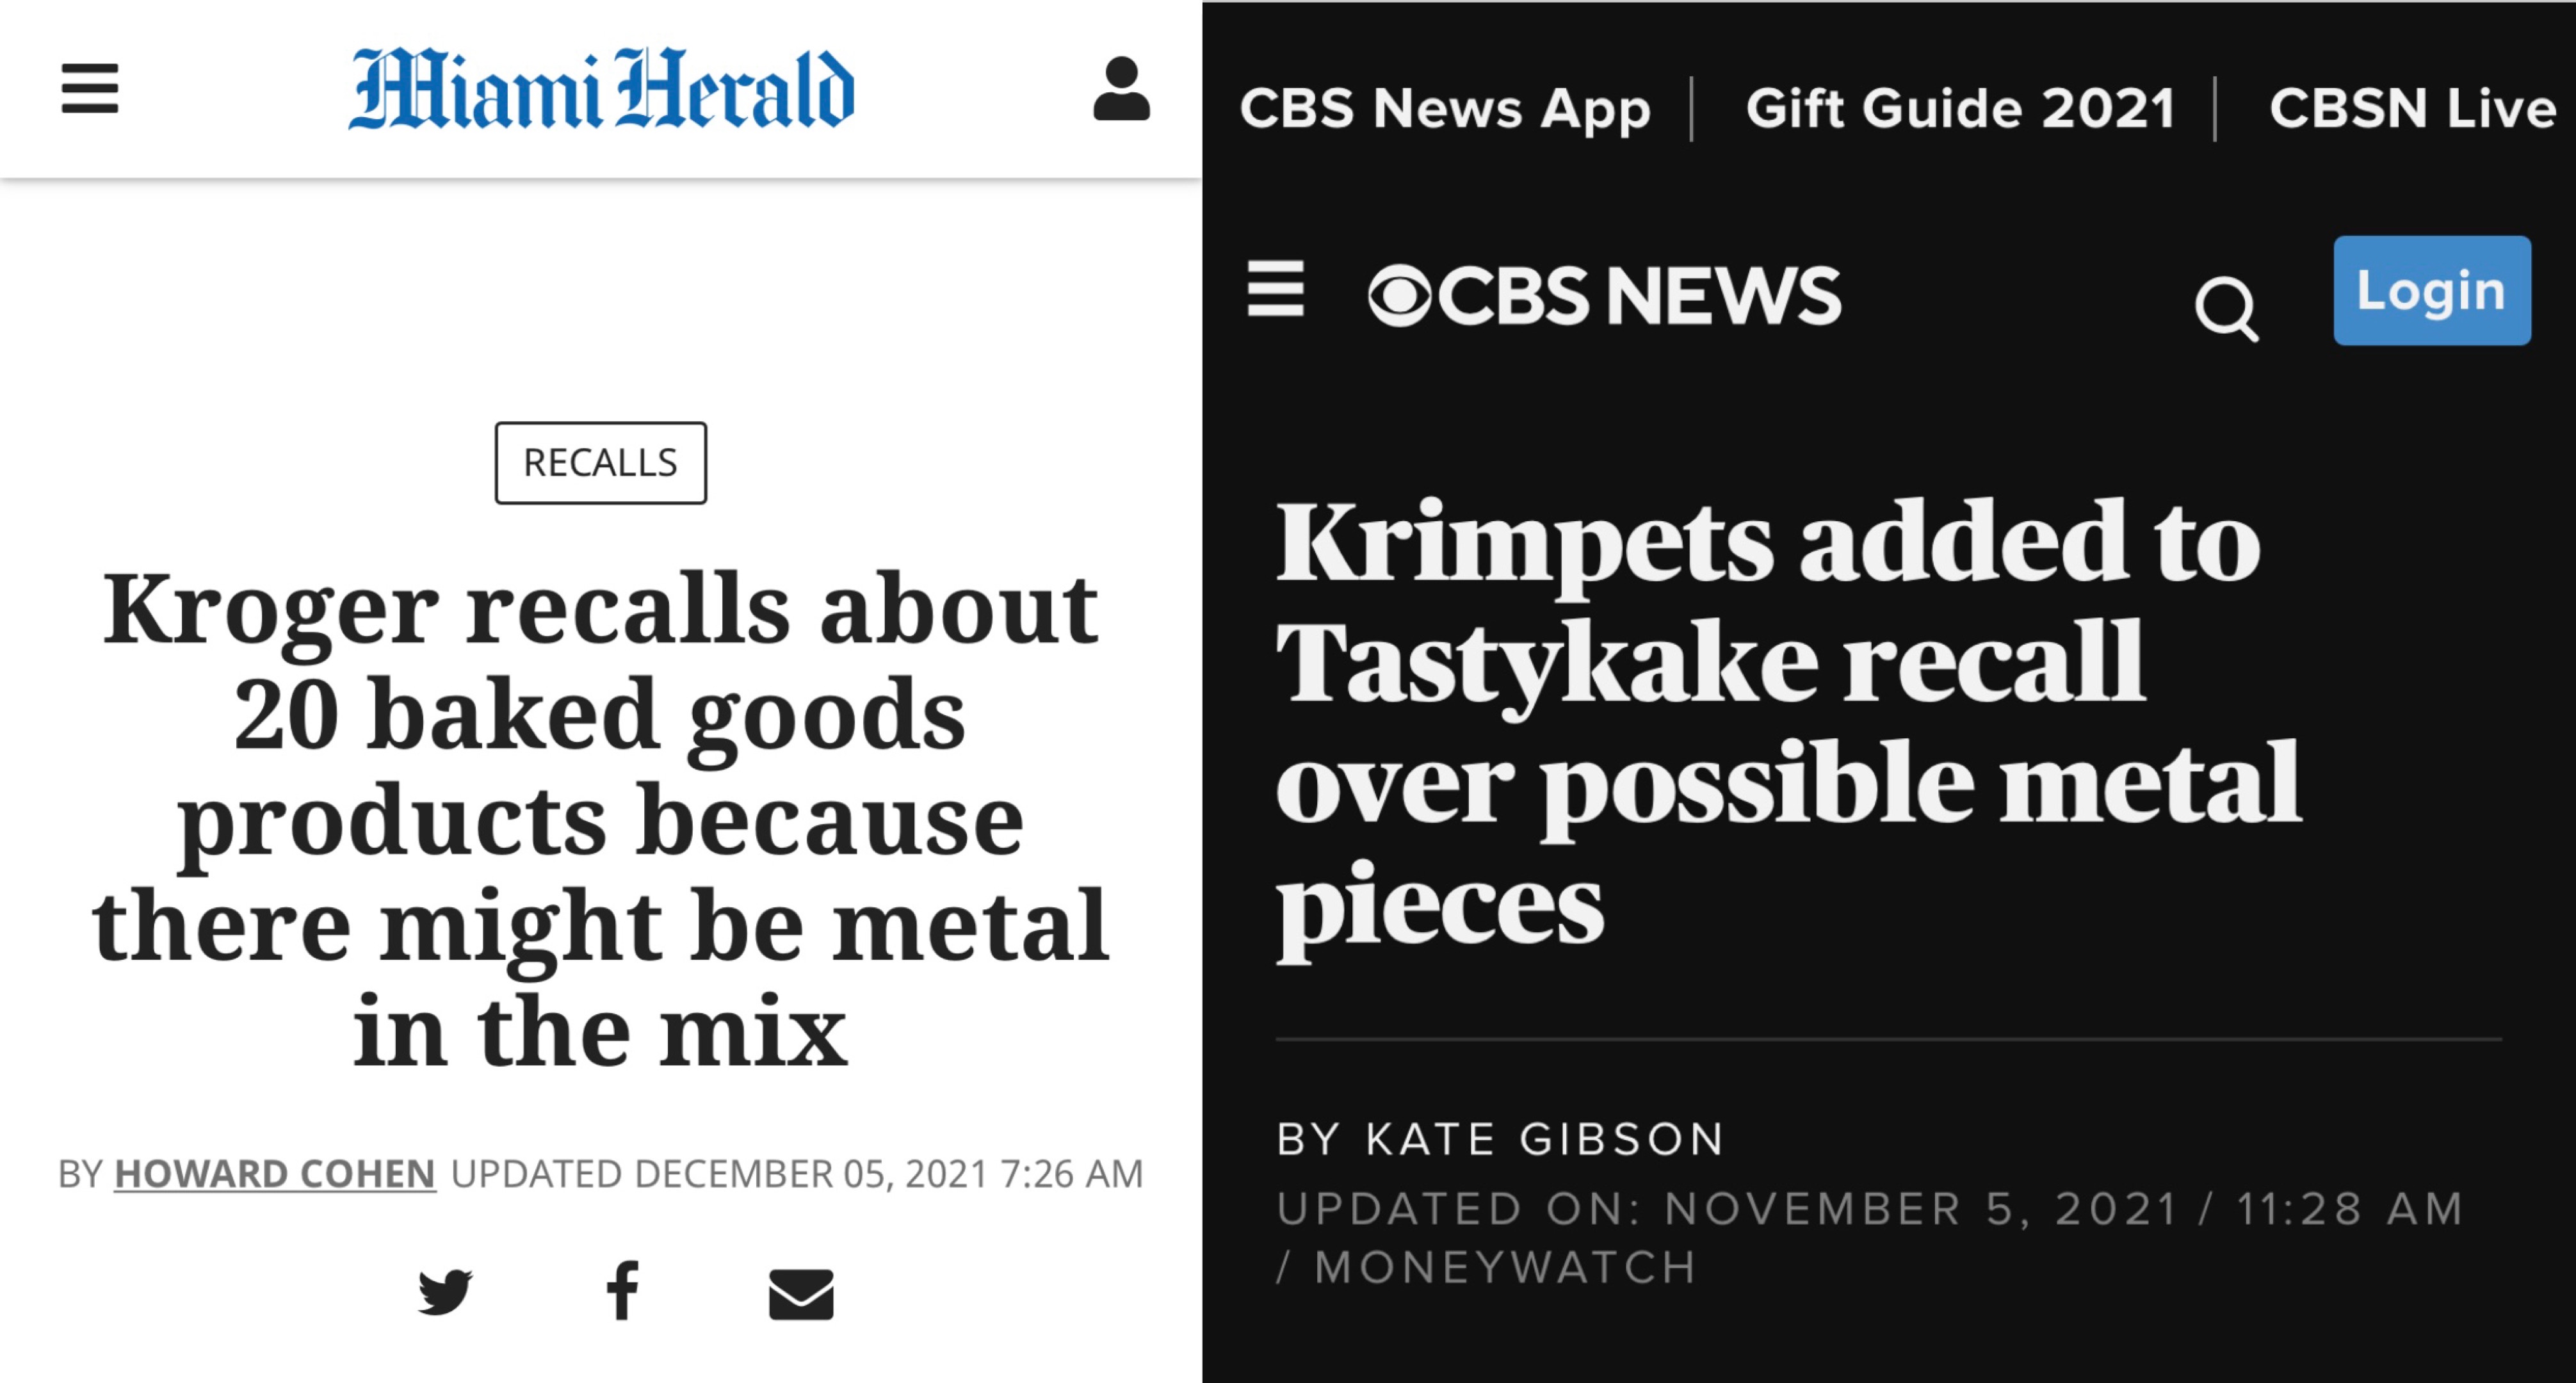2576x1383 pixels.
Task: Open the CBS News hamburger menu
Action: tap(1276, 289)
